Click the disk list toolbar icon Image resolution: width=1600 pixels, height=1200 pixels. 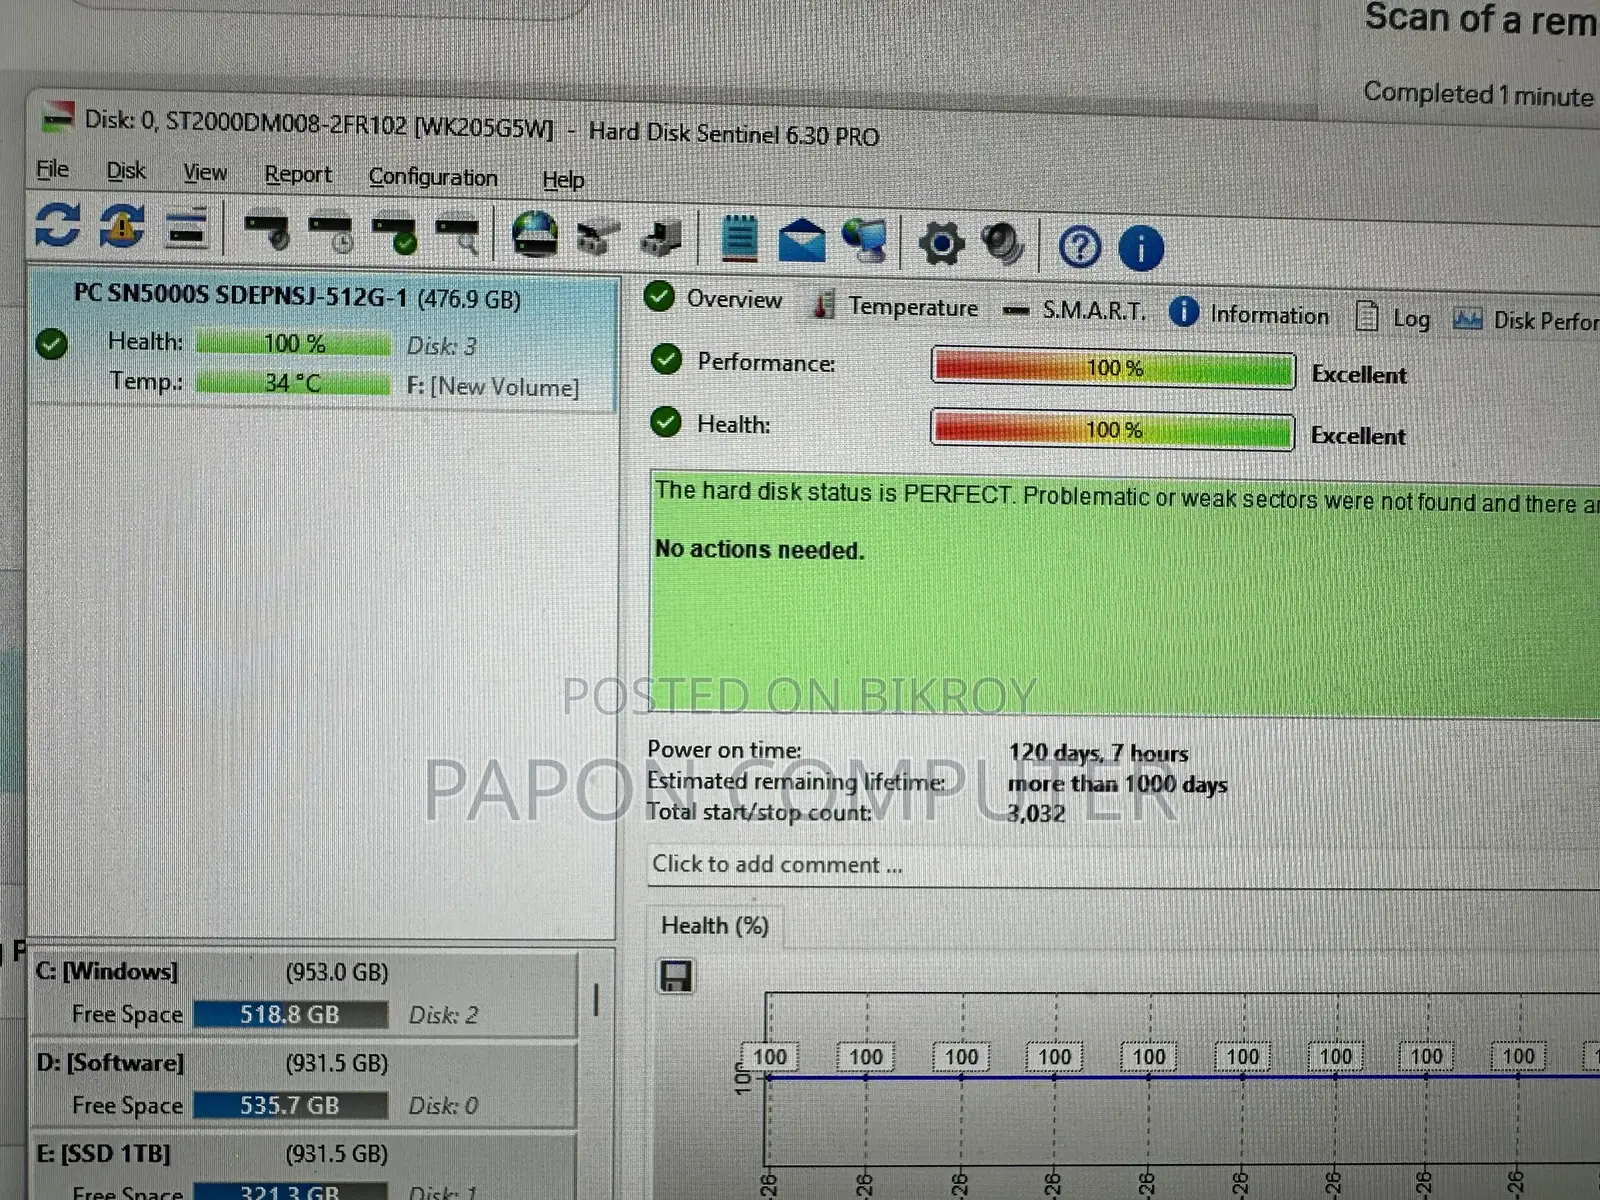click(x=186, y=227)
